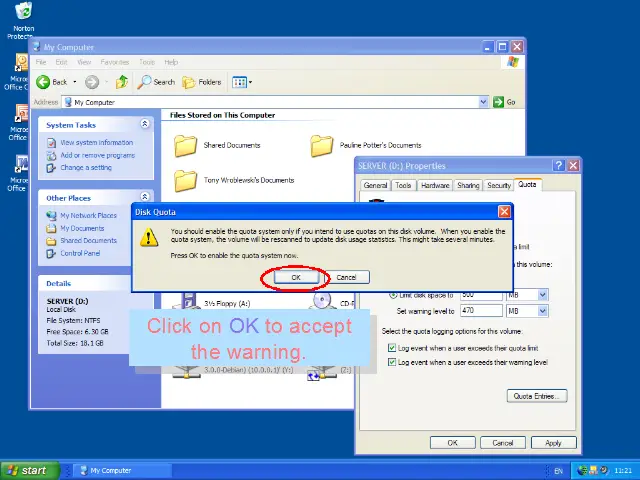This screenshot has height=480, width=640.
Task: Open the Help menu in My Computer
Action: click(x=171, y=62)
